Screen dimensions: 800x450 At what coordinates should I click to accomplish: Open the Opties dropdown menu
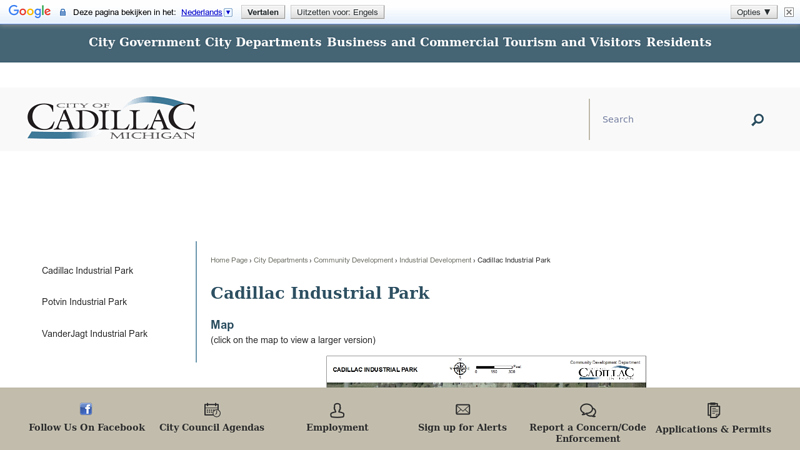pyautogui.click(x=754, y=12)
